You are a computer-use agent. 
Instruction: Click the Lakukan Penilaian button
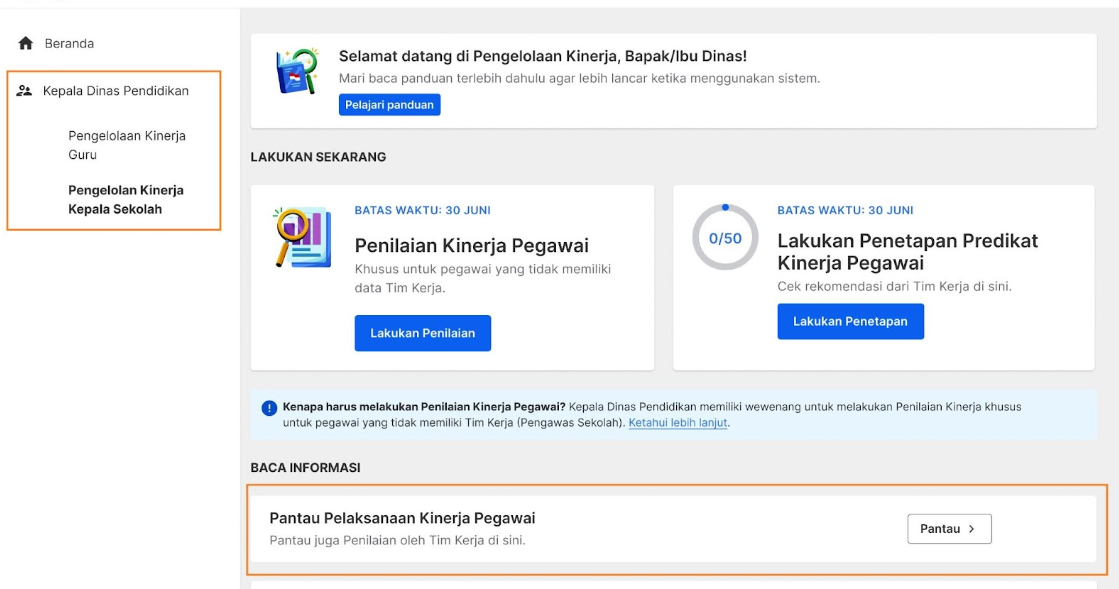tap(422, 333)
